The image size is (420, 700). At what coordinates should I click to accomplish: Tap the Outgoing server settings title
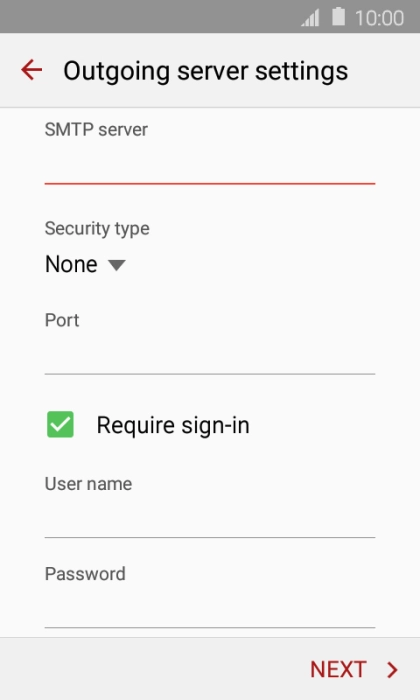tap(205, 71)
